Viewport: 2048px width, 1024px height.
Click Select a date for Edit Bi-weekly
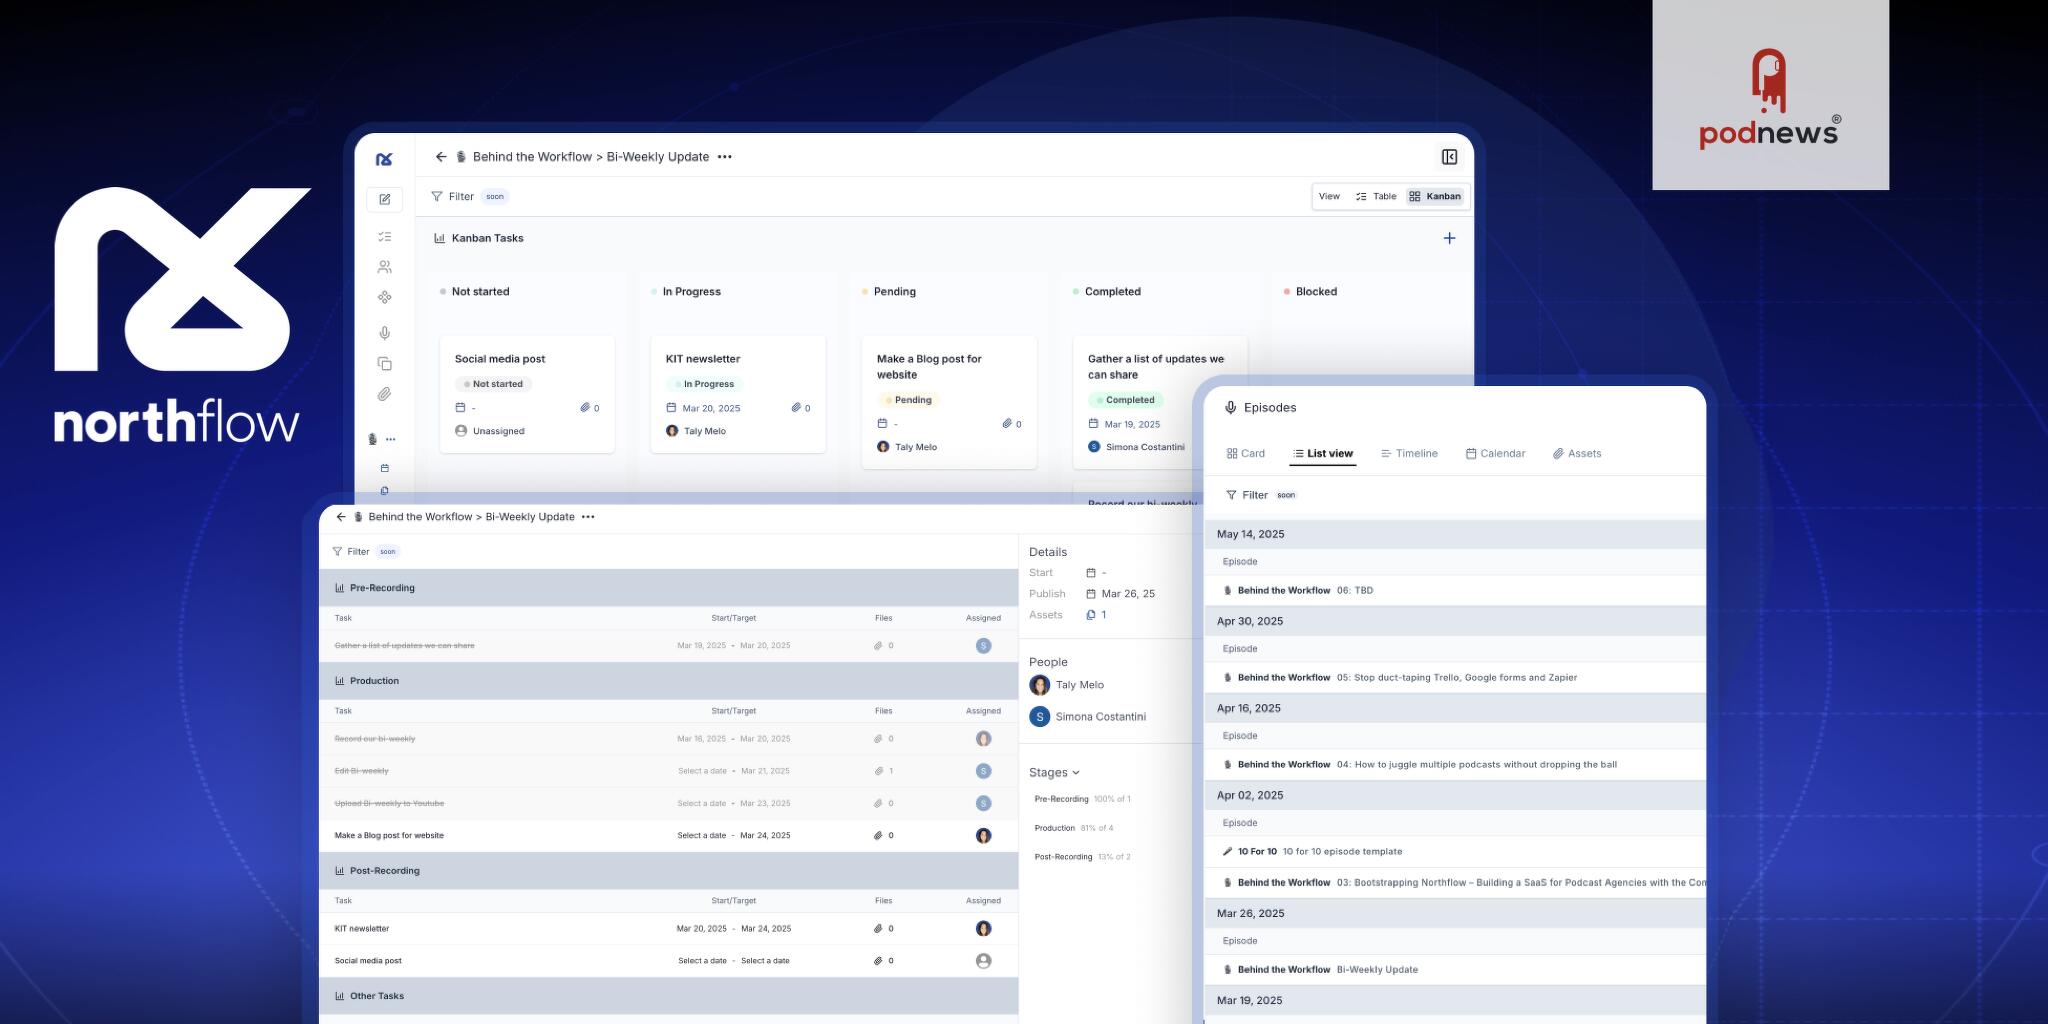[702, 771]
